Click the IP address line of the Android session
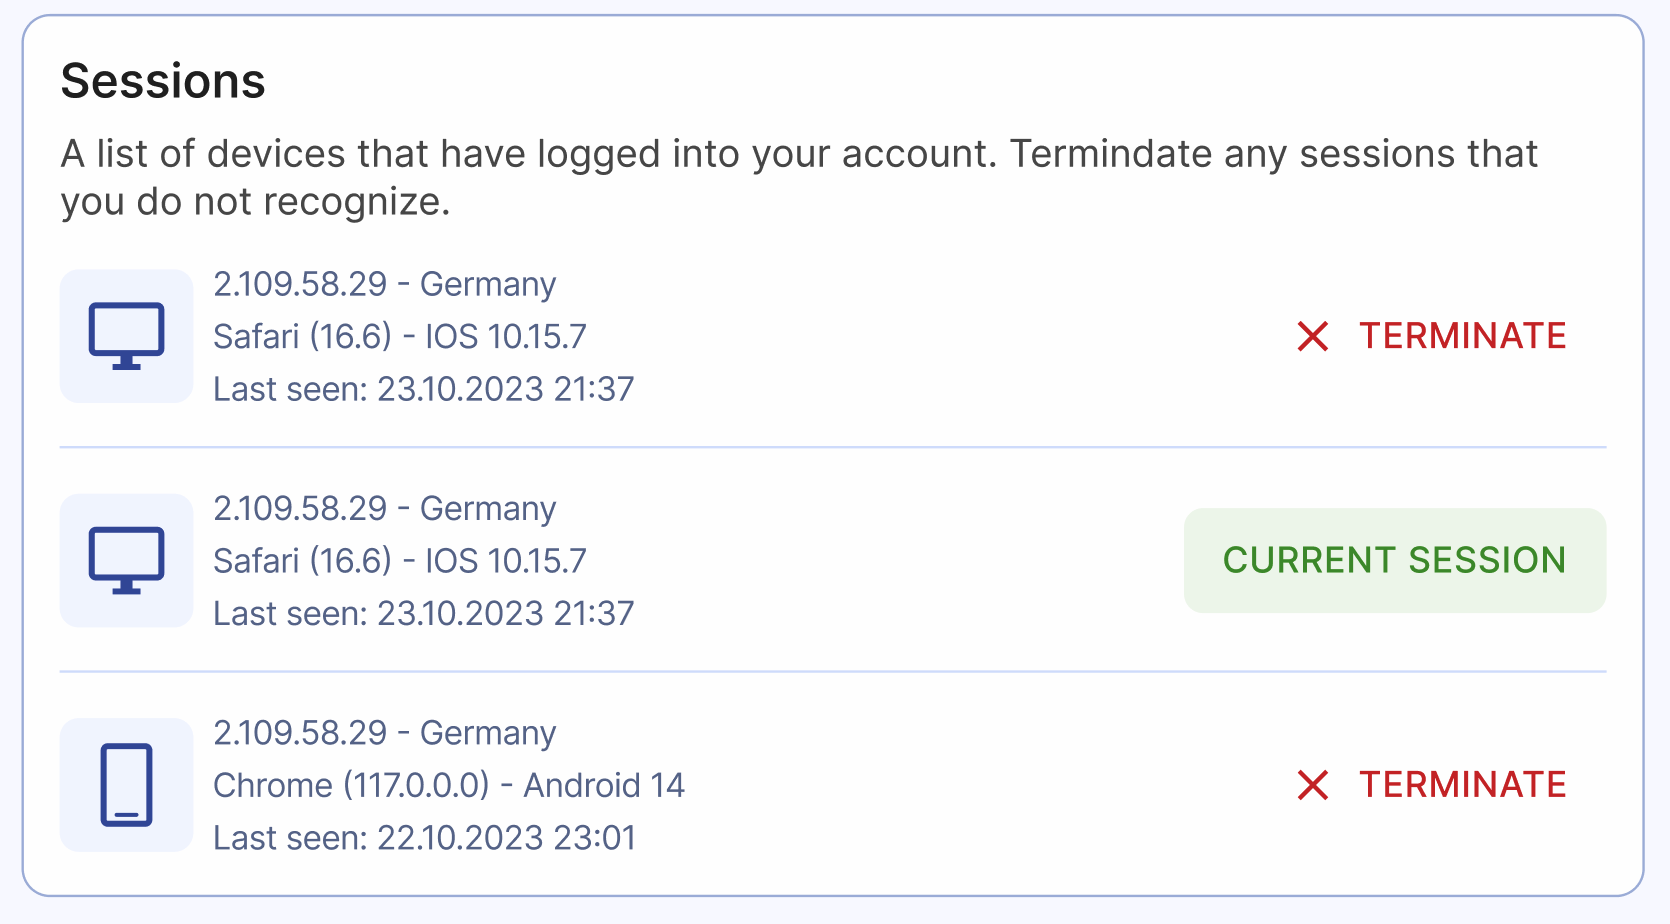 (x=384, y=733)
